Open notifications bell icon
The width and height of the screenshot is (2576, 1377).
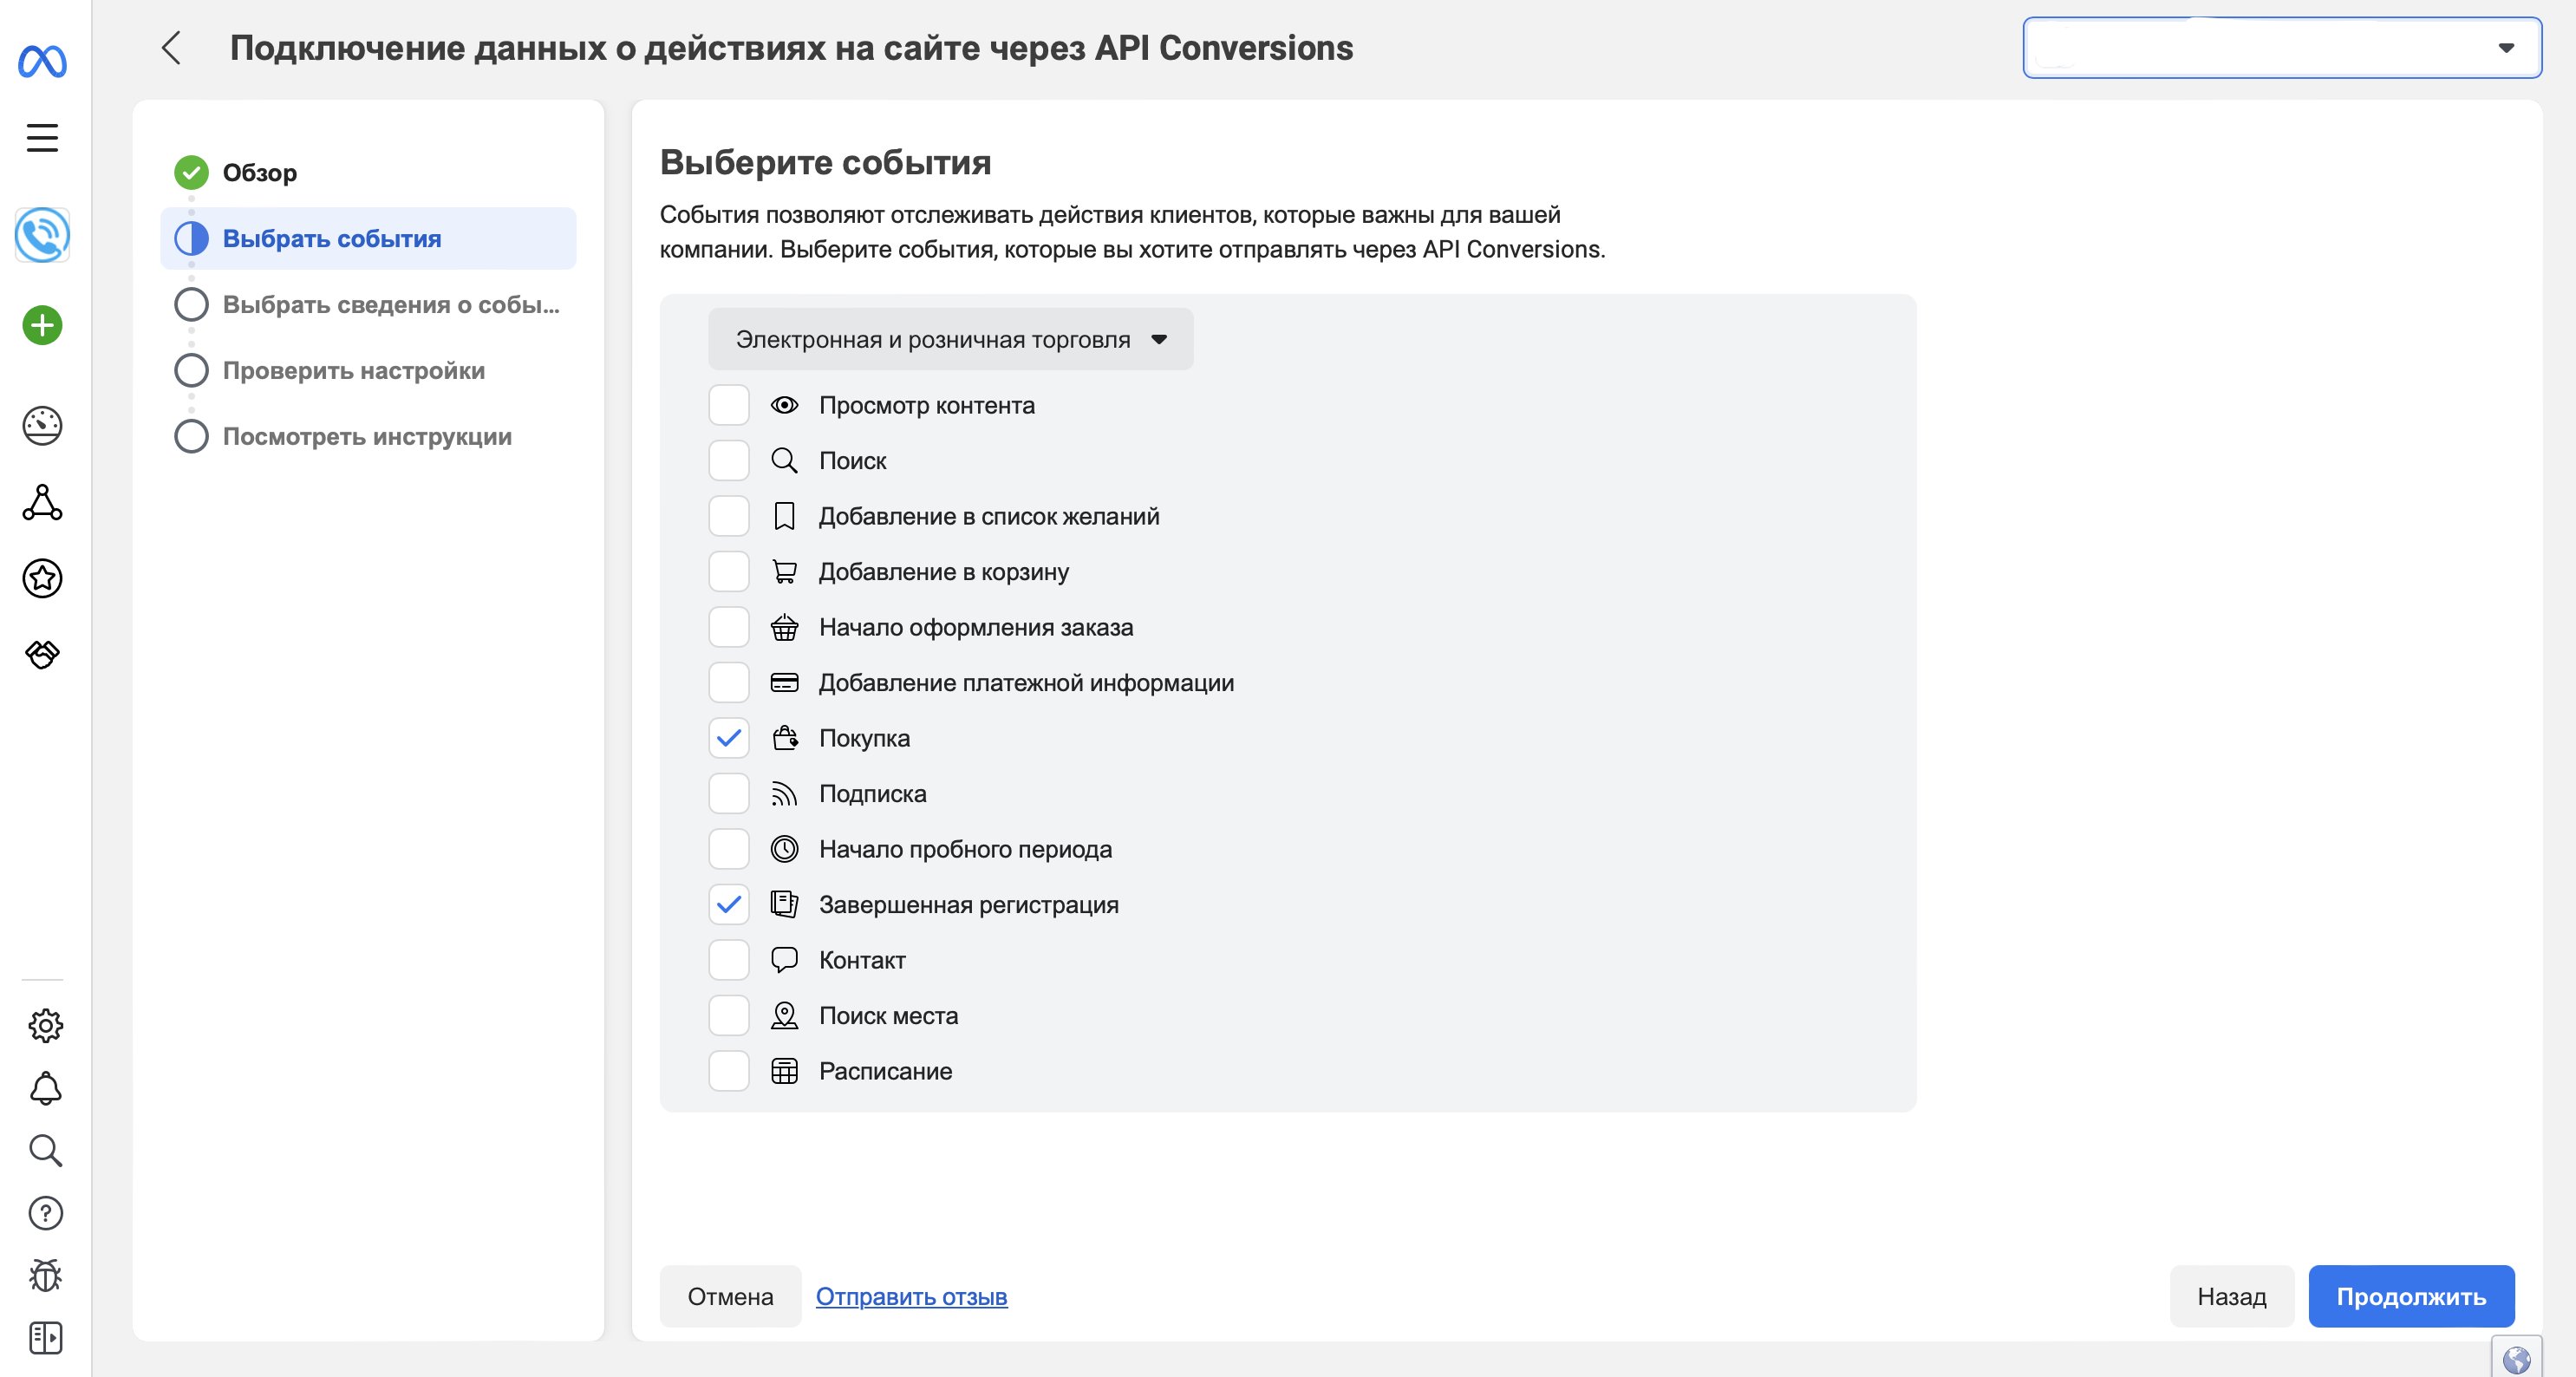[x=45, y=1088]
